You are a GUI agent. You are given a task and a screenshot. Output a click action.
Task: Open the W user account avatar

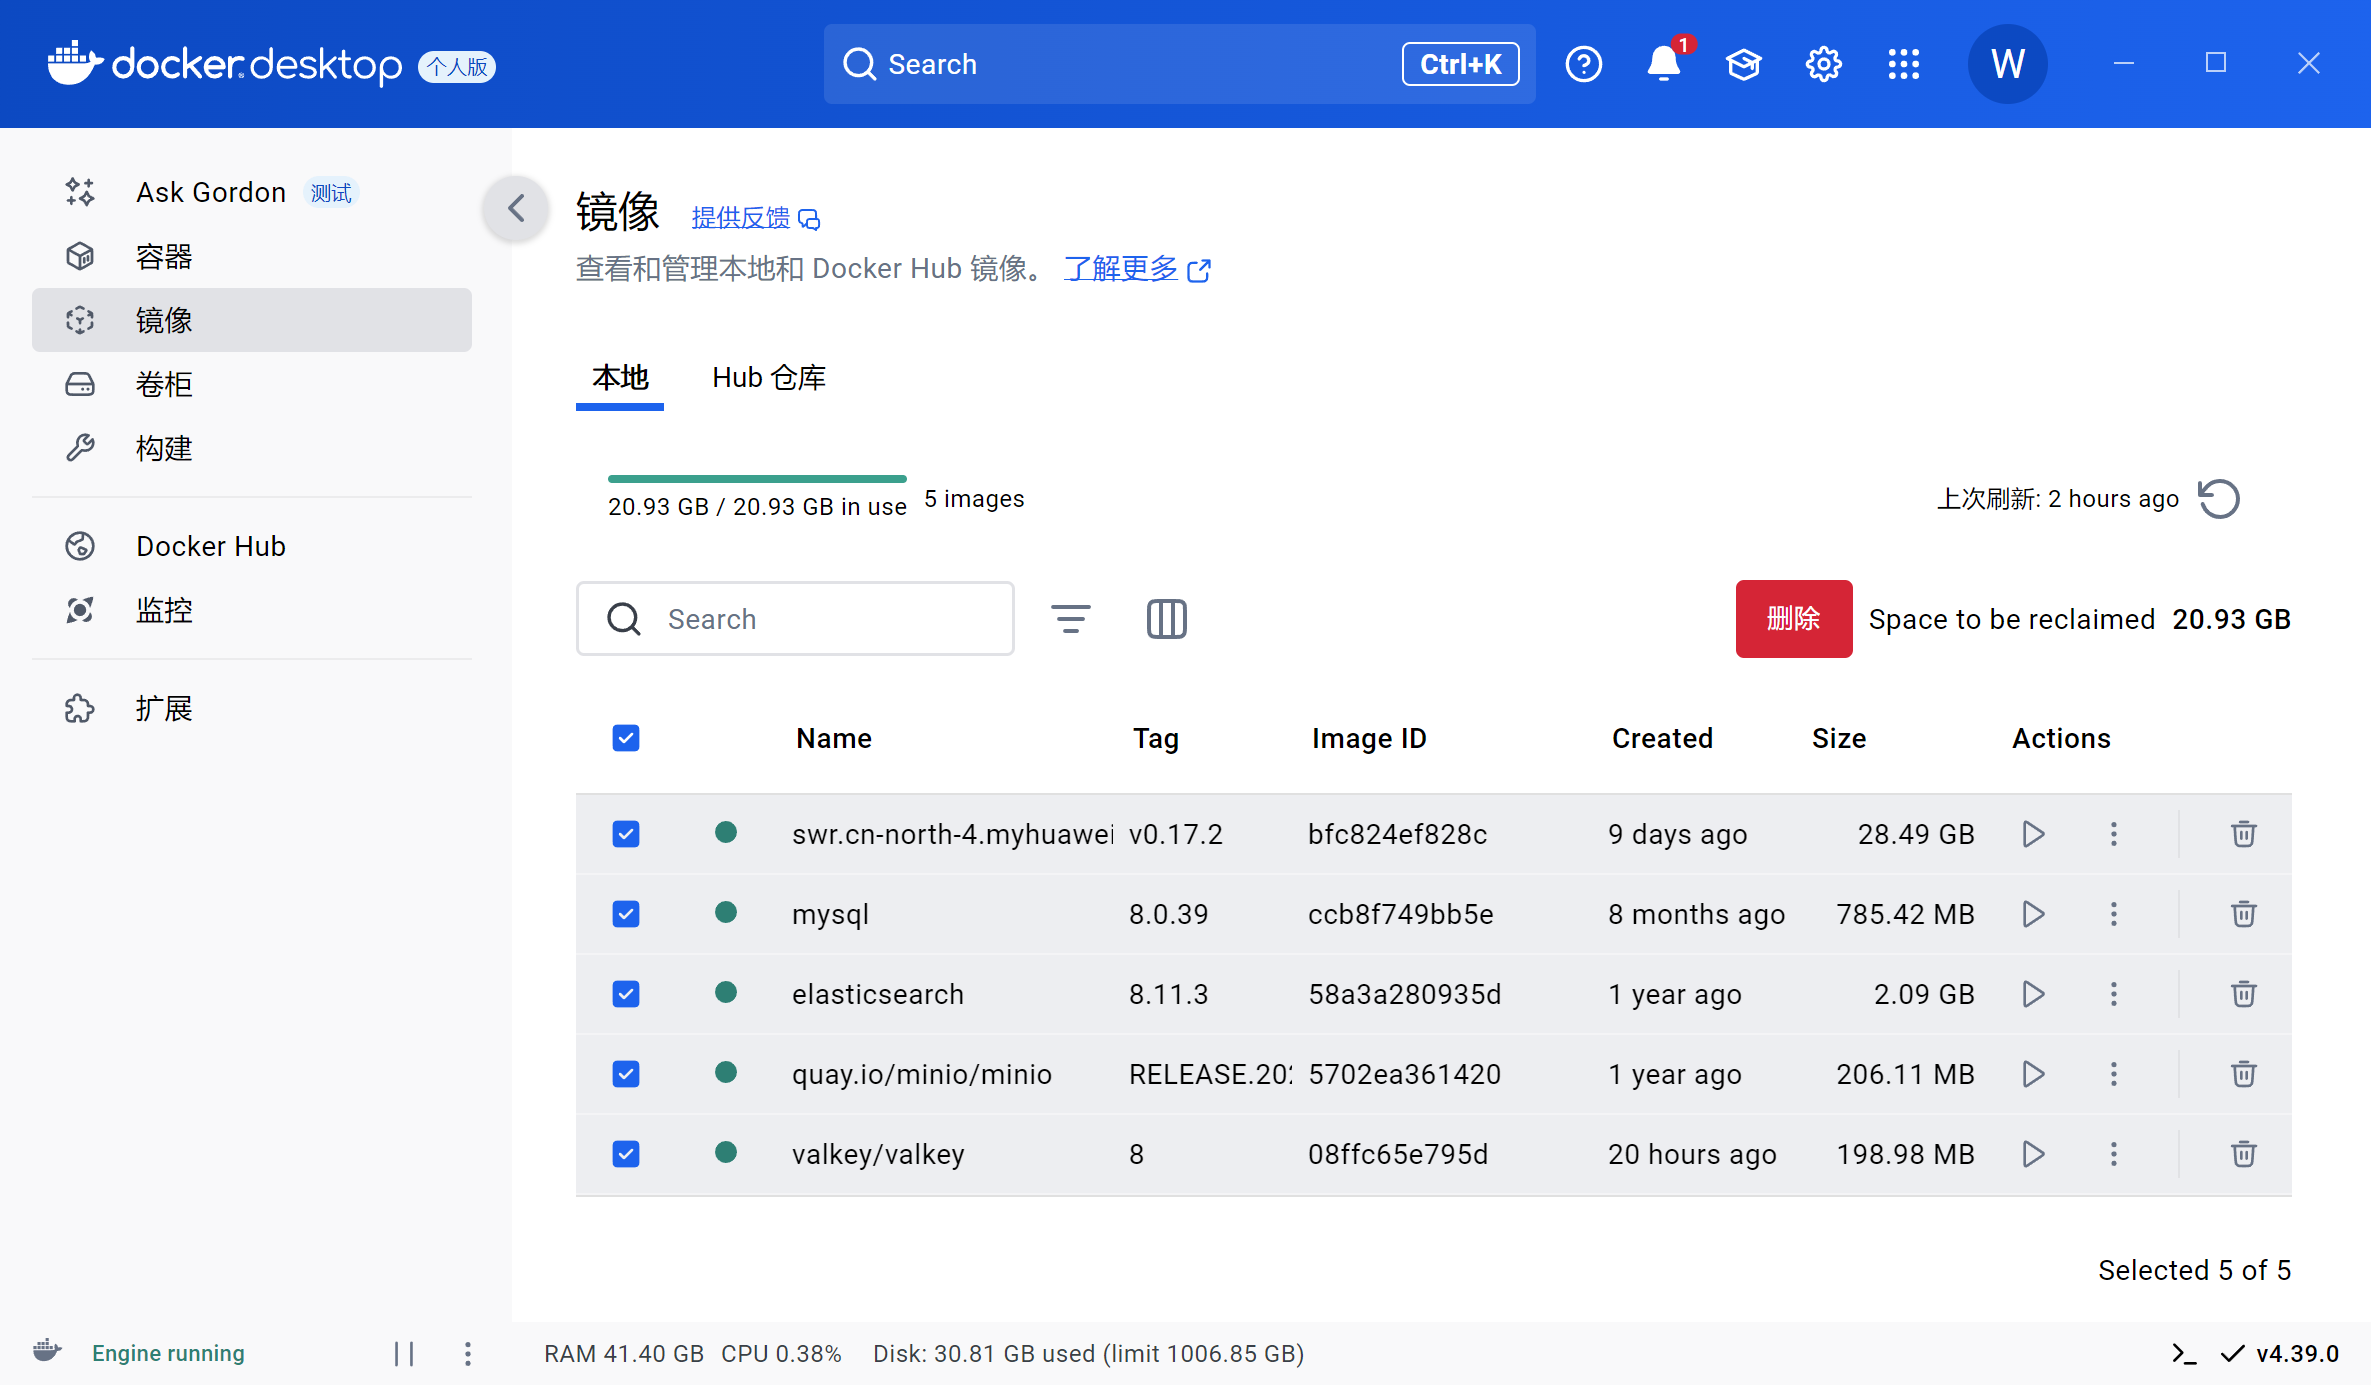point(2007,64)
